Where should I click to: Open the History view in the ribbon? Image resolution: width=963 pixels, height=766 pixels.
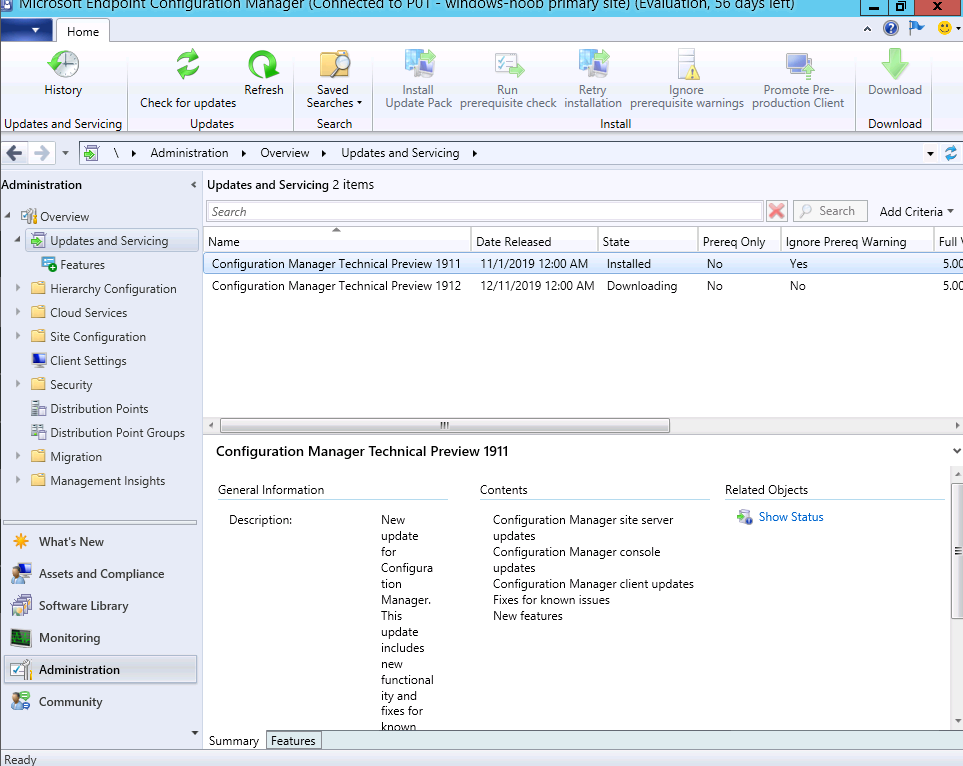click(x=63, y=72)
